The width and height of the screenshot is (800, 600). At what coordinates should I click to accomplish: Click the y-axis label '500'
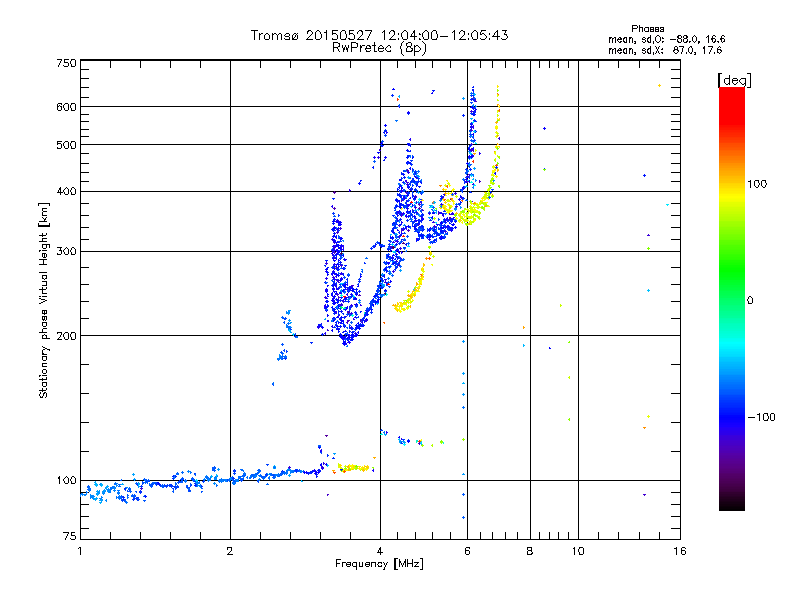66,145
